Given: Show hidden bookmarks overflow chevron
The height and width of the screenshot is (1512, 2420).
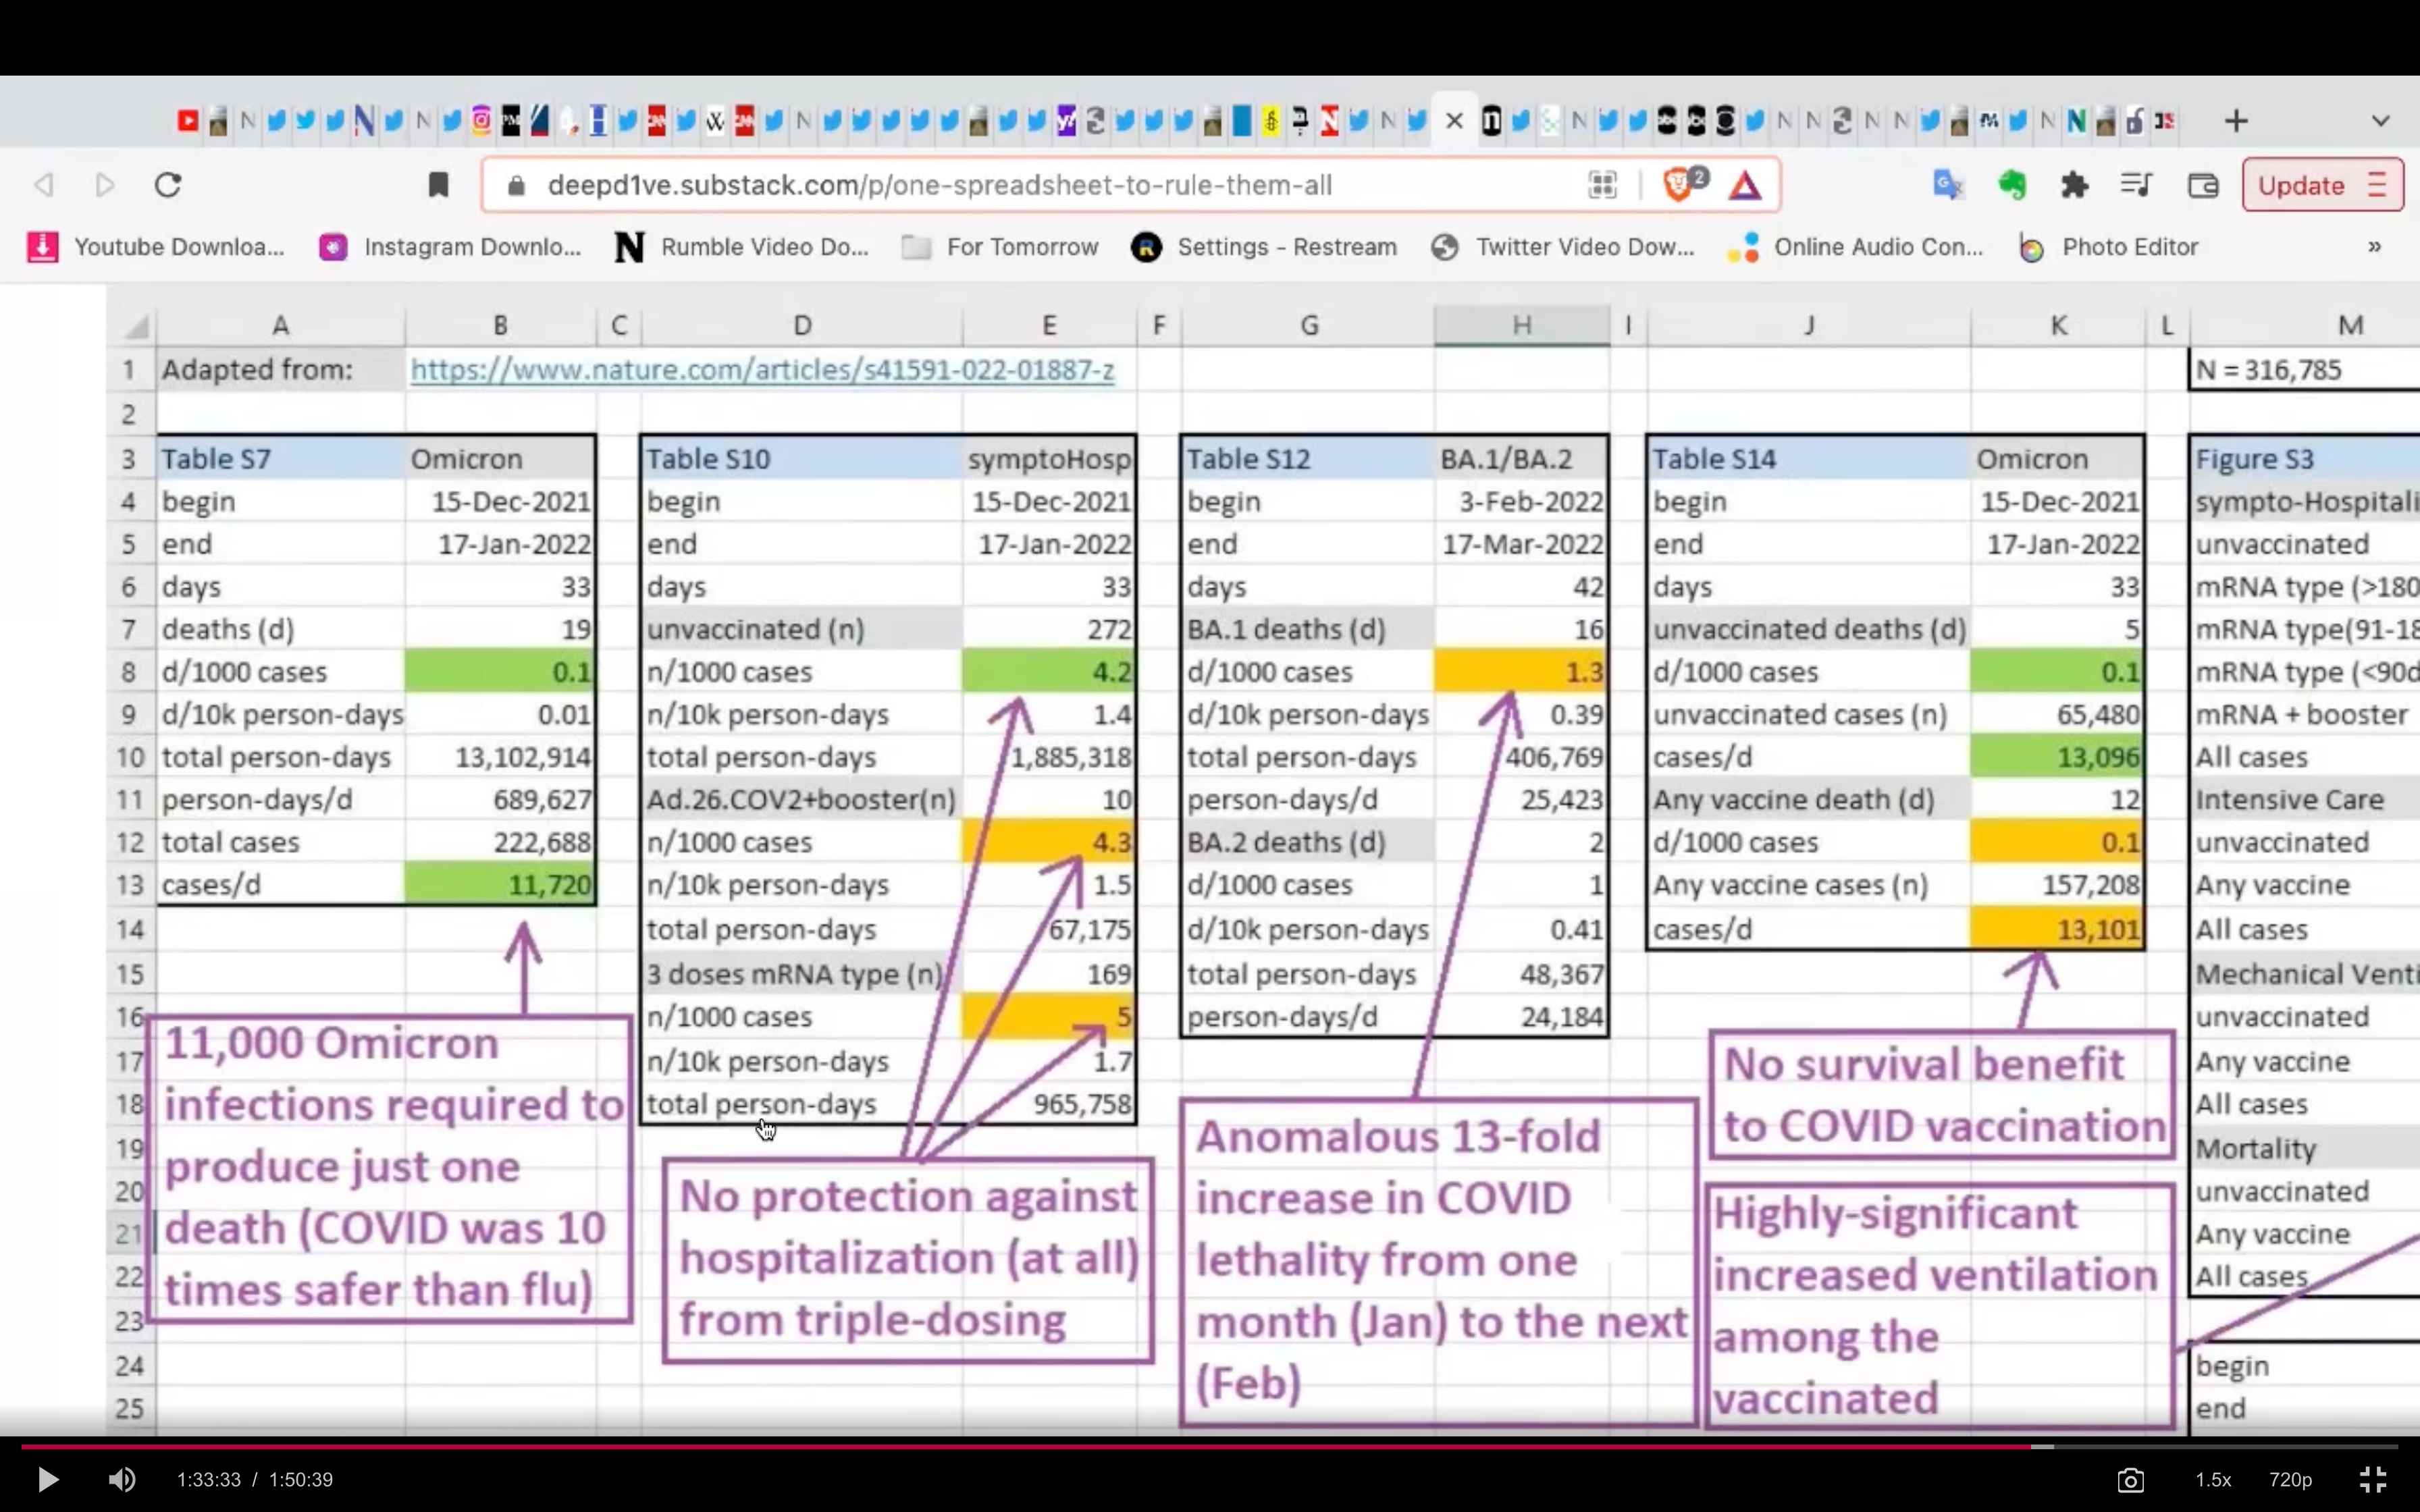Looking at the screenshot, I should [x=2374, y=247].
